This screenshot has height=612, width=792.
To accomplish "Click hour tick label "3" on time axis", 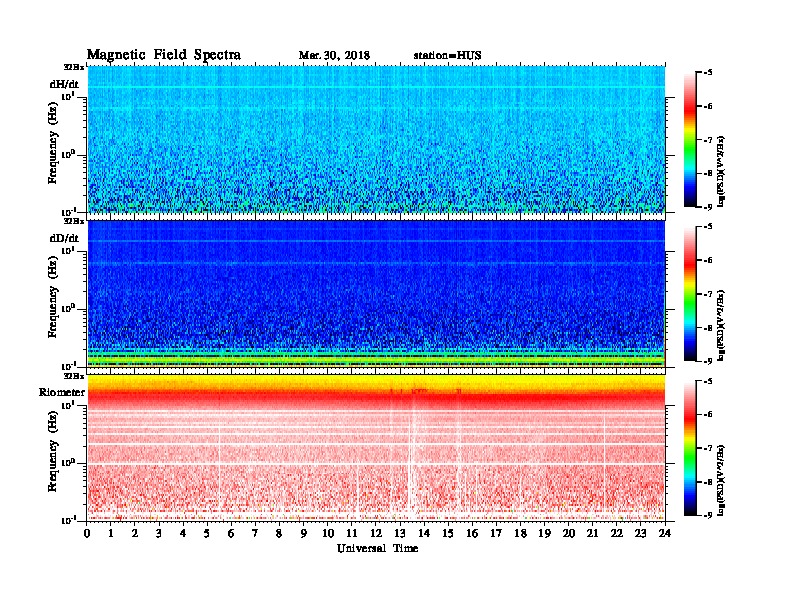I will (x=159, y=533).
